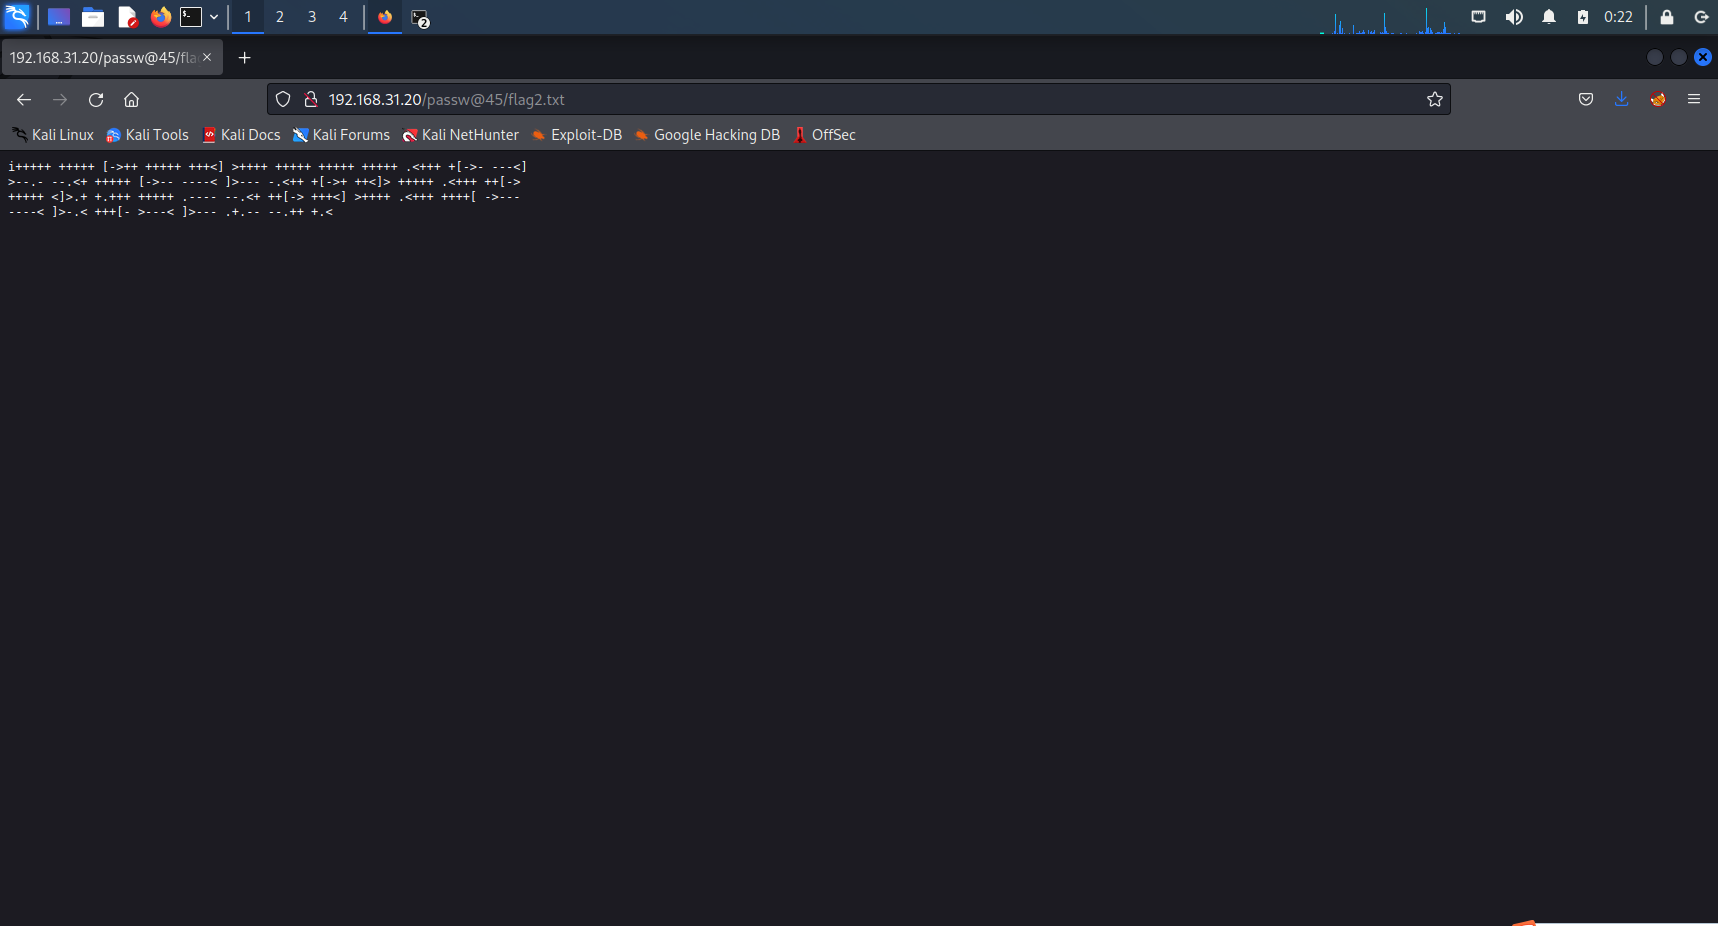Viewport: 1718px width, 926px height.
Task: Open the terminal emulator launcher
Action: (x=191, y=17)
